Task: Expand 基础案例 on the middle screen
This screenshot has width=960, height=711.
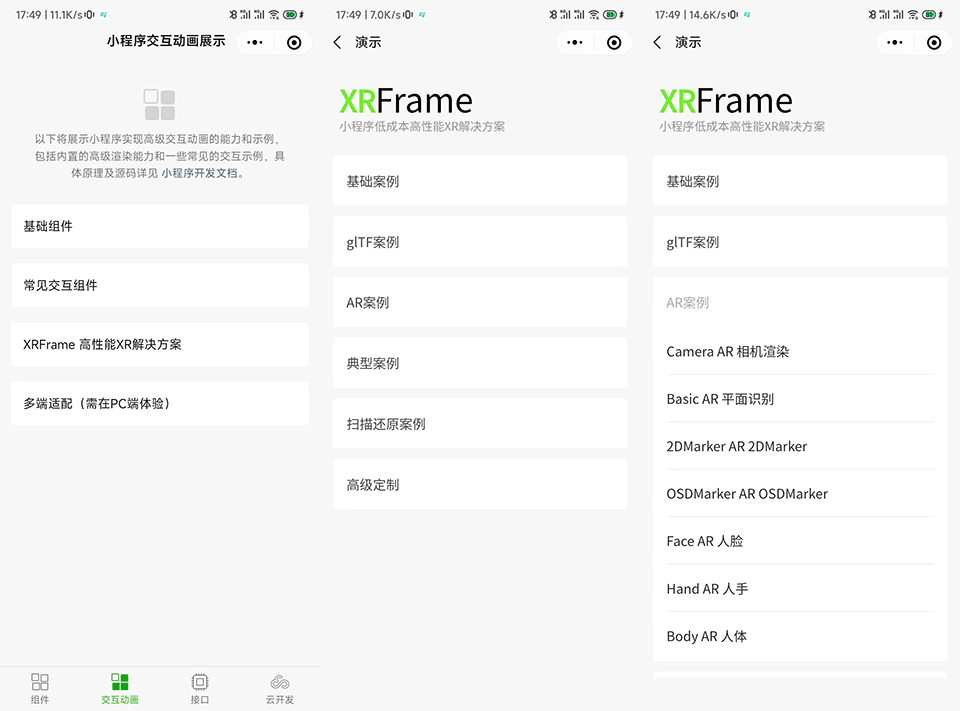Action: point(480,181)
